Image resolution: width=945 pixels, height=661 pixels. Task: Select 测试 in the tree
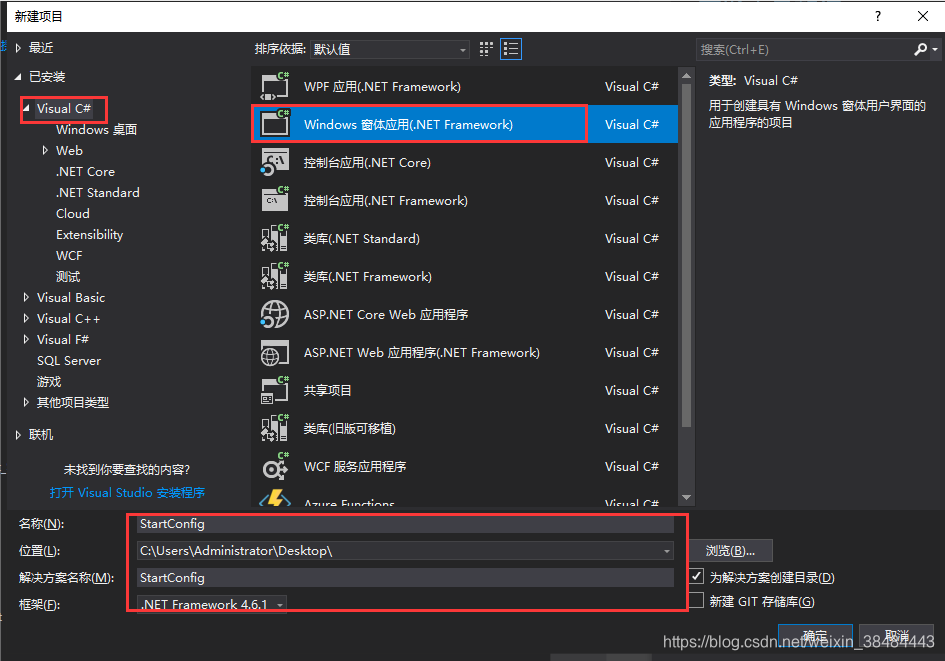pos(68,277)
